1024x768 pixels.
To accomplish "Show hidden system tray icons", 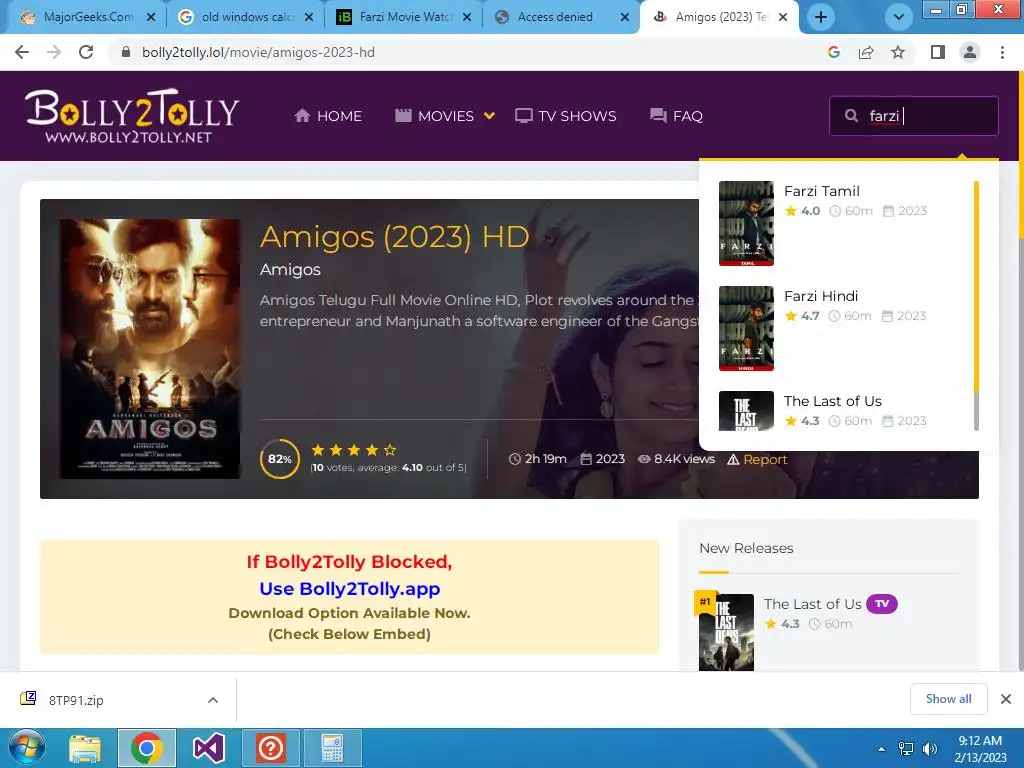I will coord(882,749).
